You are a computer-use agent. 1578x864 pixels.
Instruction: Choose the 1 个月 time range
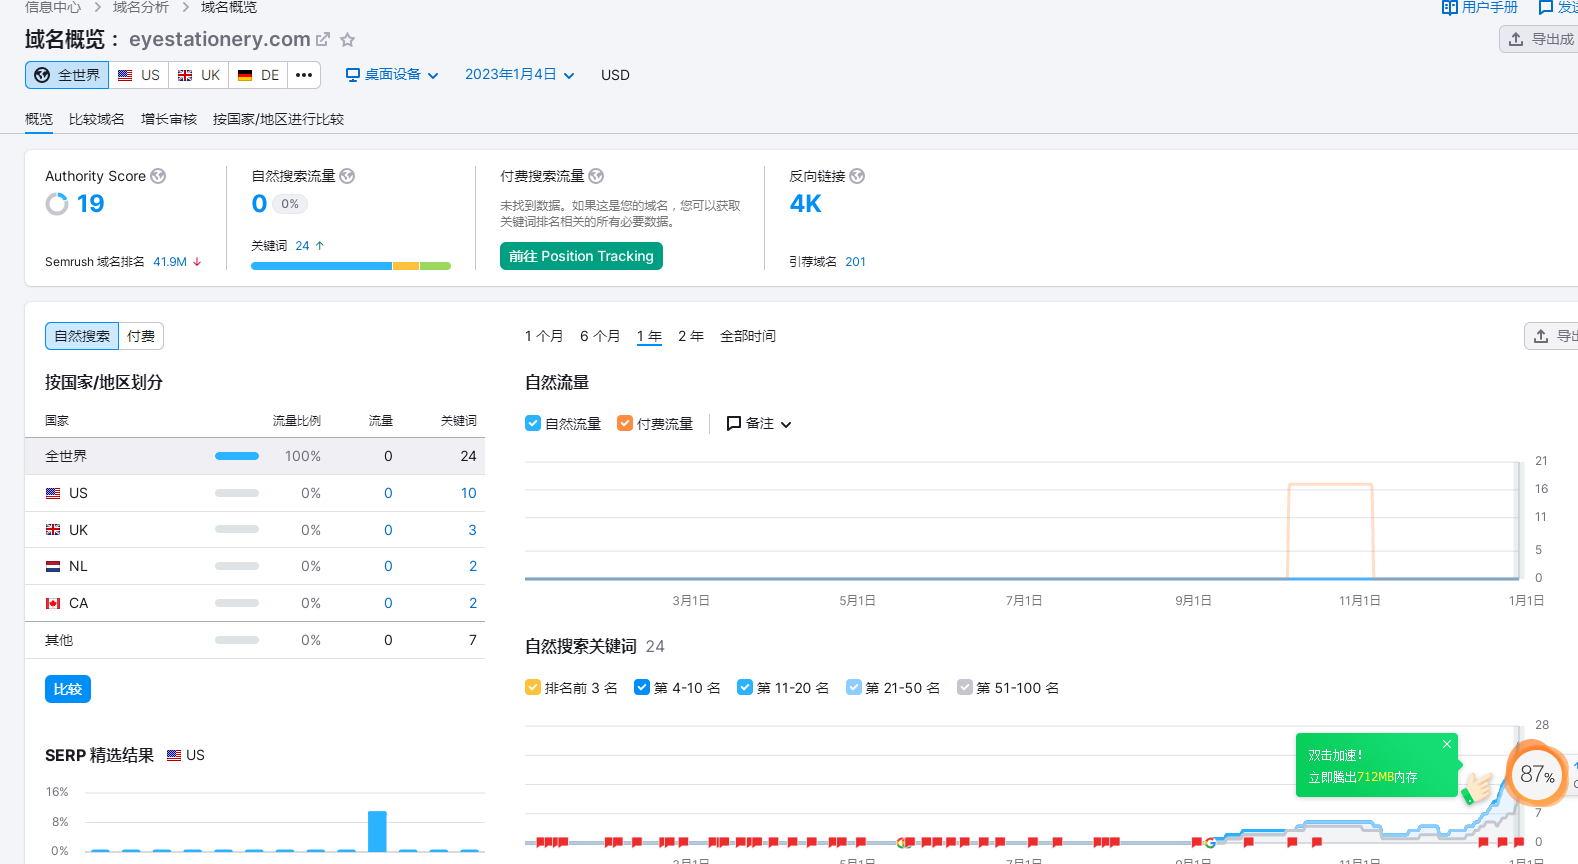544,336
